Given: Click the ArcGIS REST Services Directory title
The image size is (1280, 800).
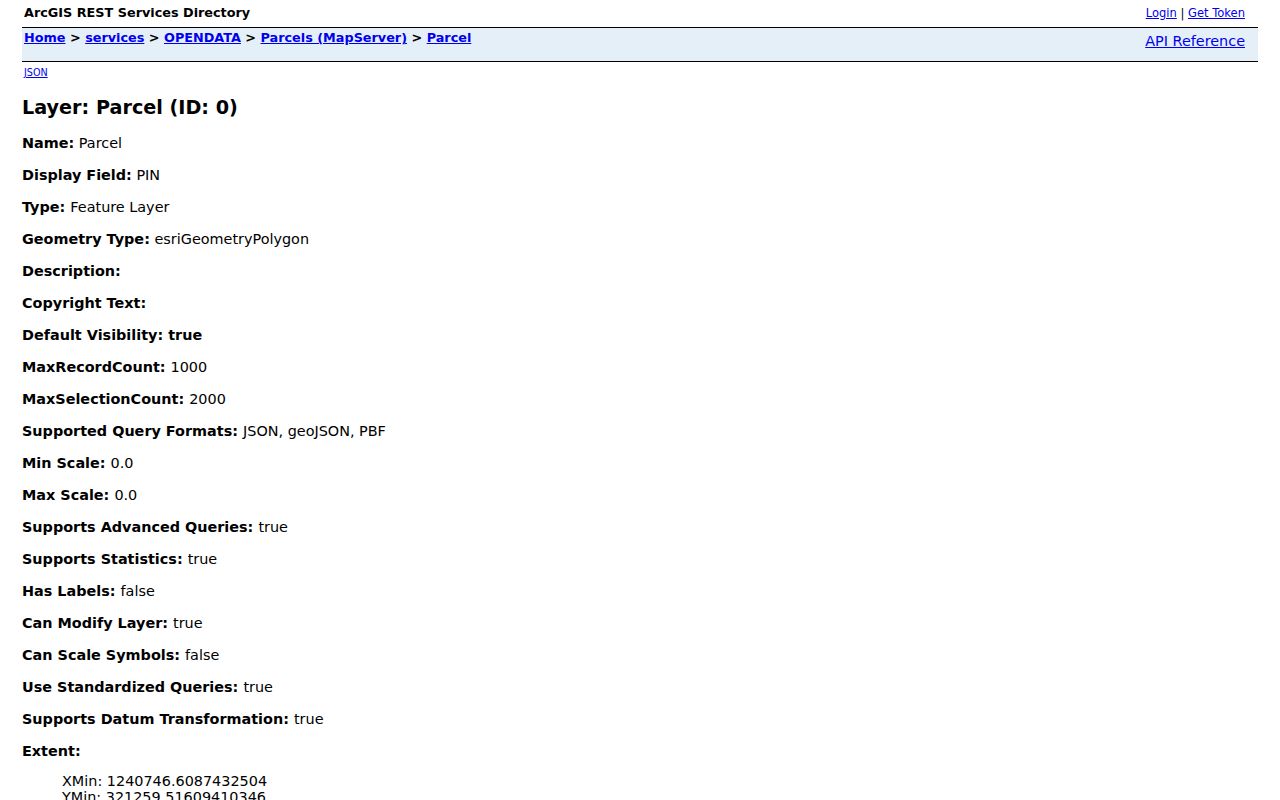Looking at the screenshot, I should (x=137, y=13).
